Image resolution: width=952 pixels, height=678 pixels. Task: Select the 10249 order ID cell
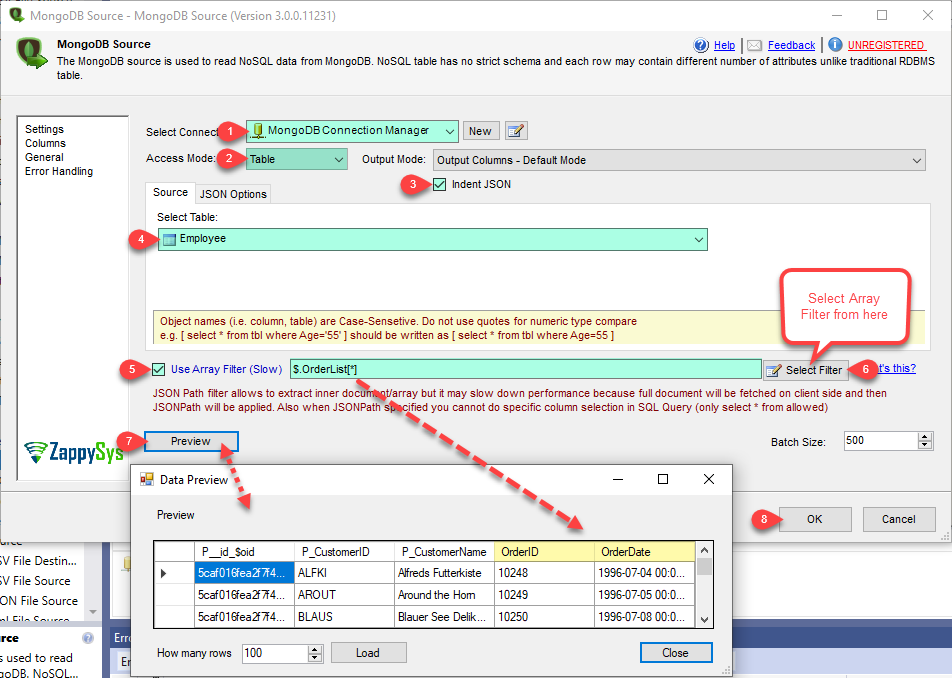click(545, 595)
